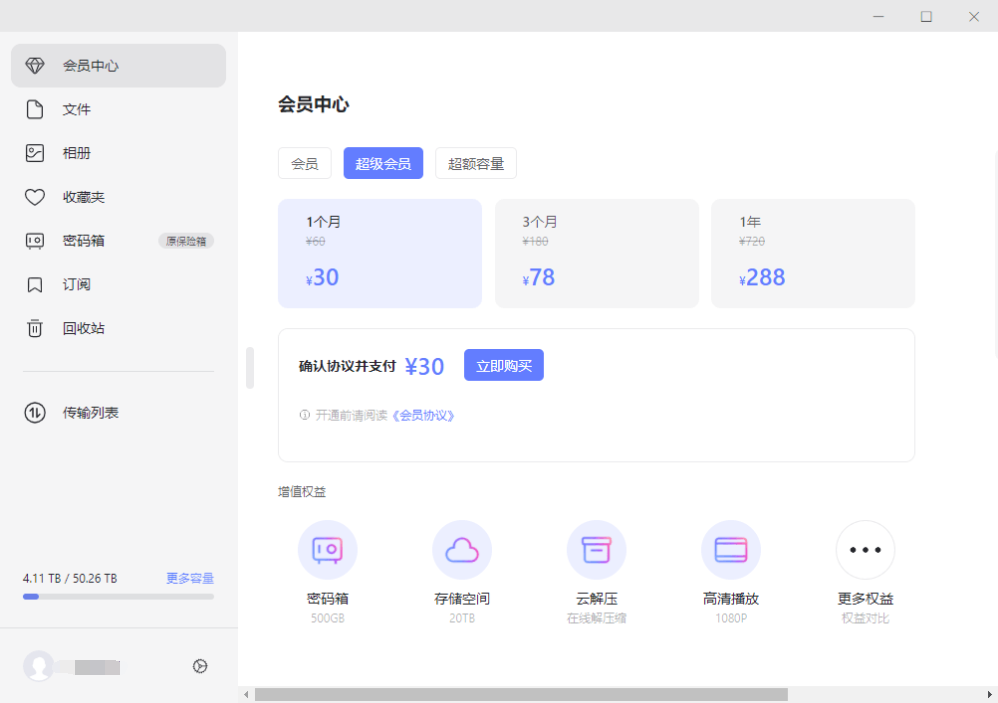Click the 云解压 benefit icon
This screenshot has height=703, width=998.
596,549
